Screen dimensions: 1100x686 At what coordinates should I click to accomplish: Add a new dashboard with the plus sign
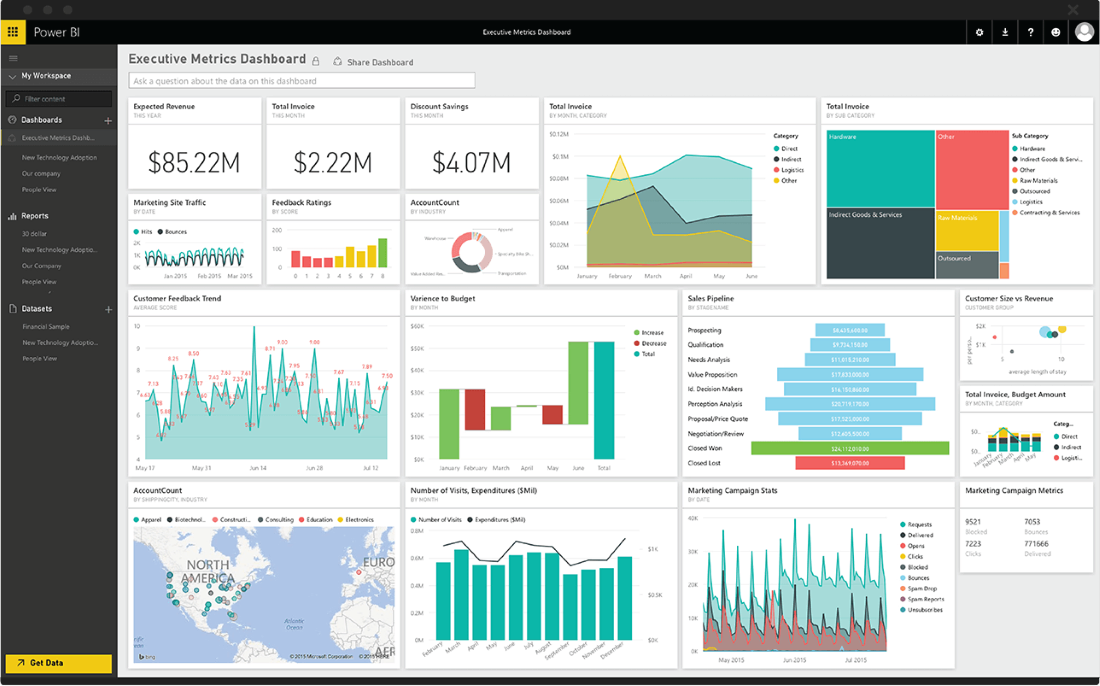pos(108,119)
